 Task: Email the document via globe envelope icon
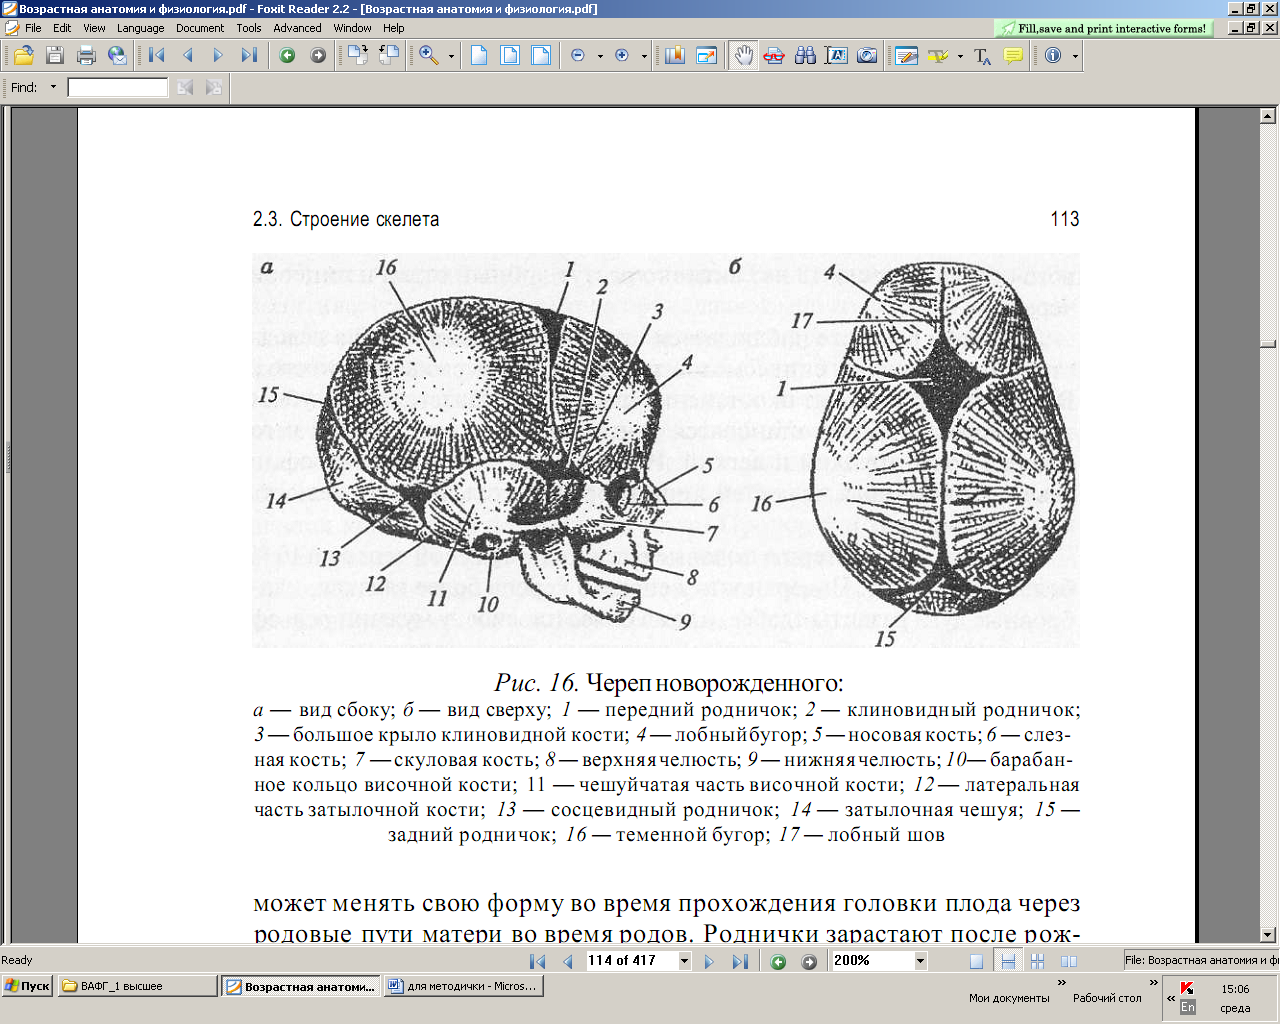[117, 56]
